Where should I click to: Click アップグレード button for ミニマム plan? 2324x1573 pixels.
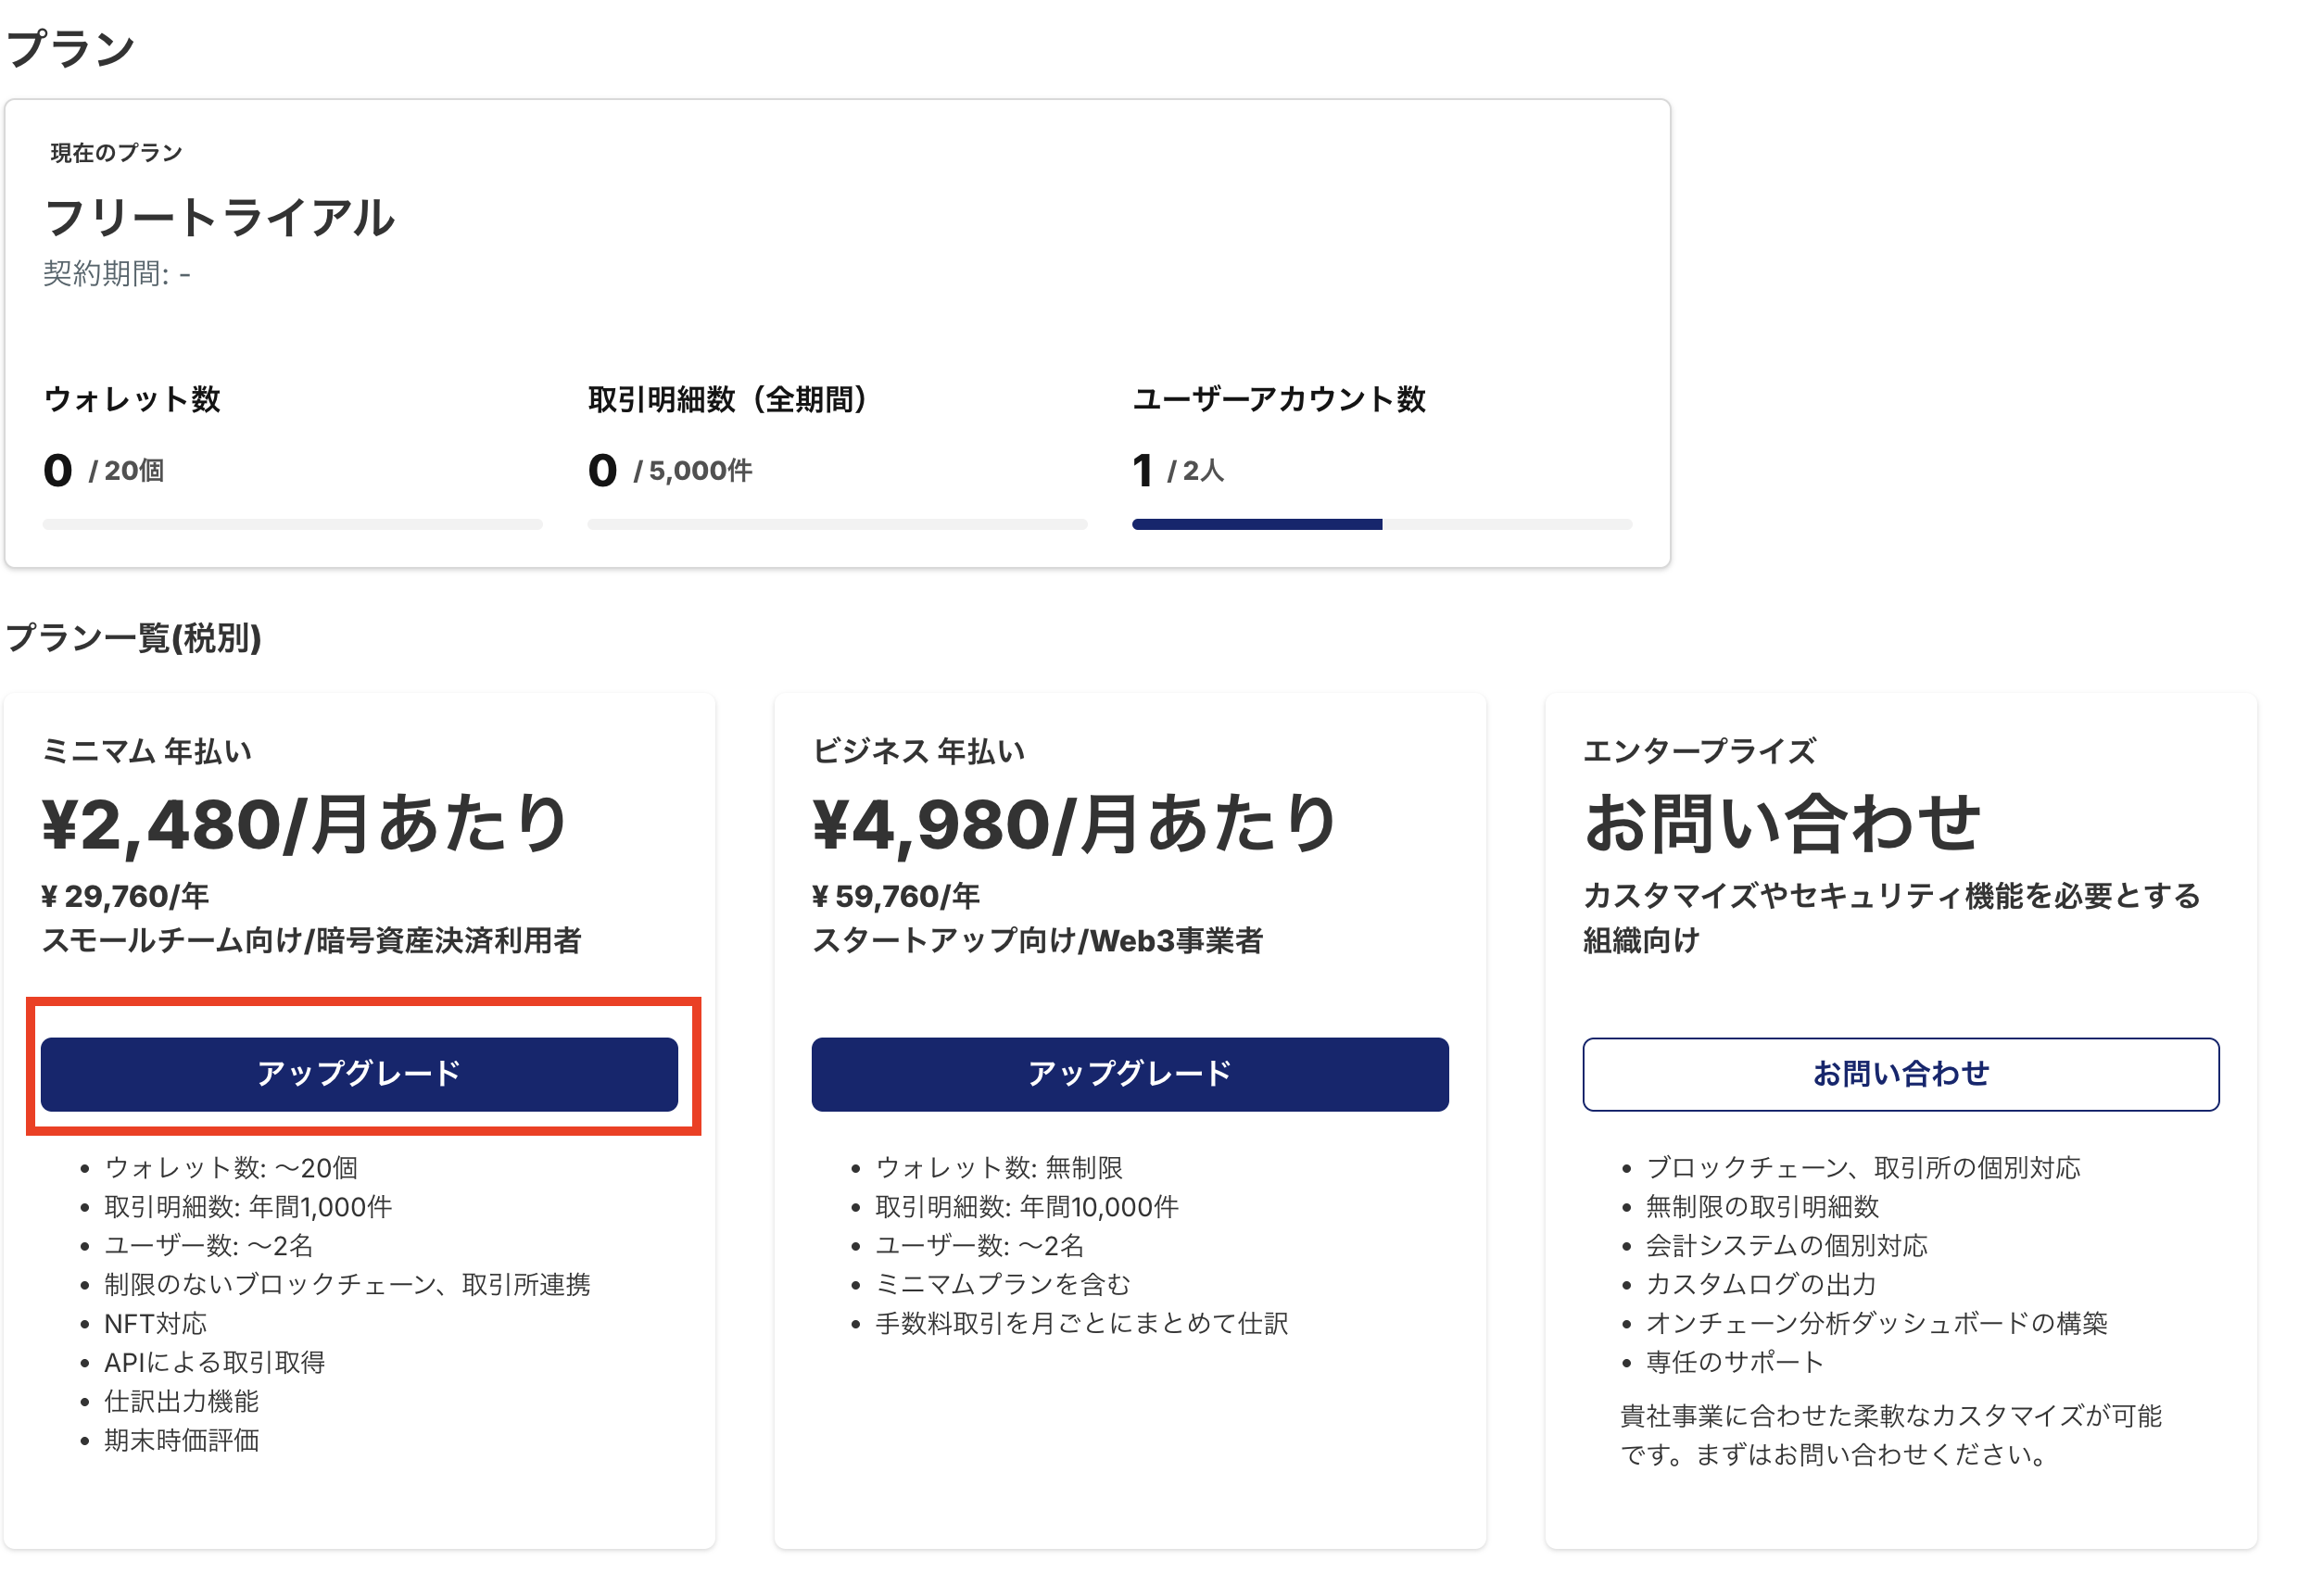point(359,1074)
